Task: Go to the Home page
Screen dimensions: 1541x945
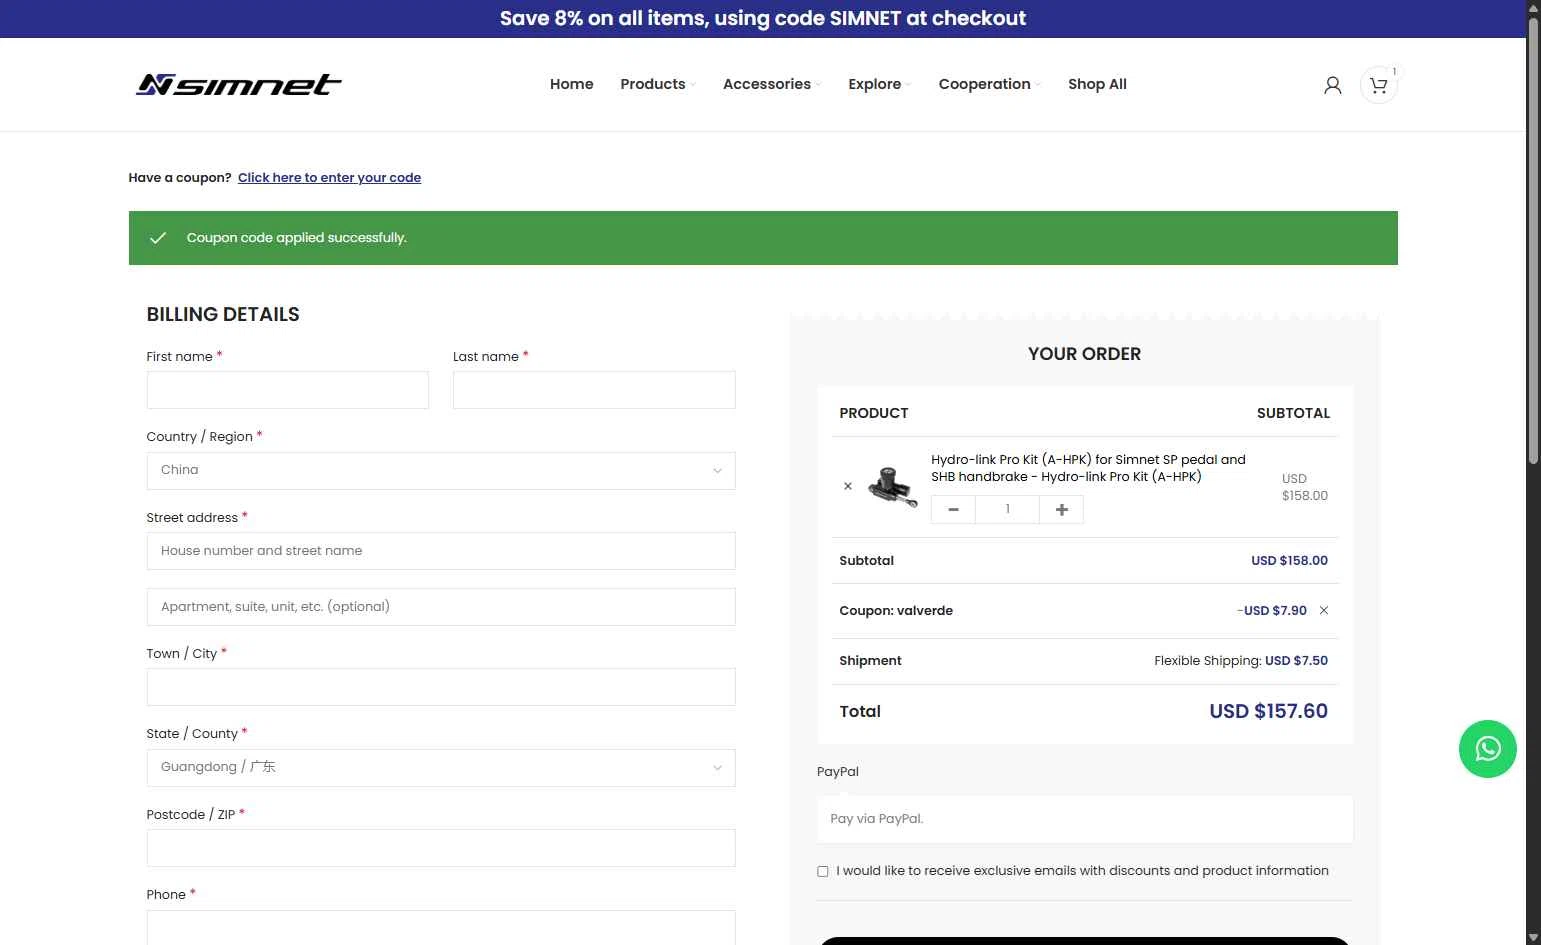Action: [572, 84]
